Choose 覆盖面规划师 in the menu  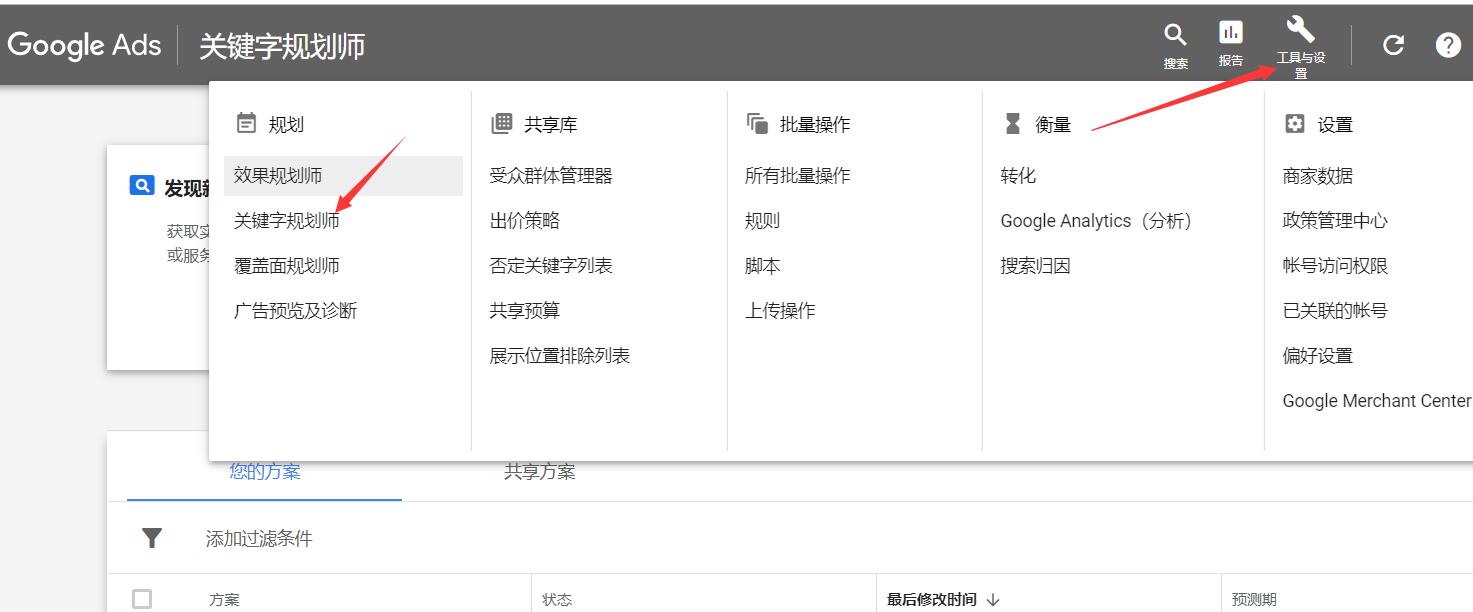287,266
